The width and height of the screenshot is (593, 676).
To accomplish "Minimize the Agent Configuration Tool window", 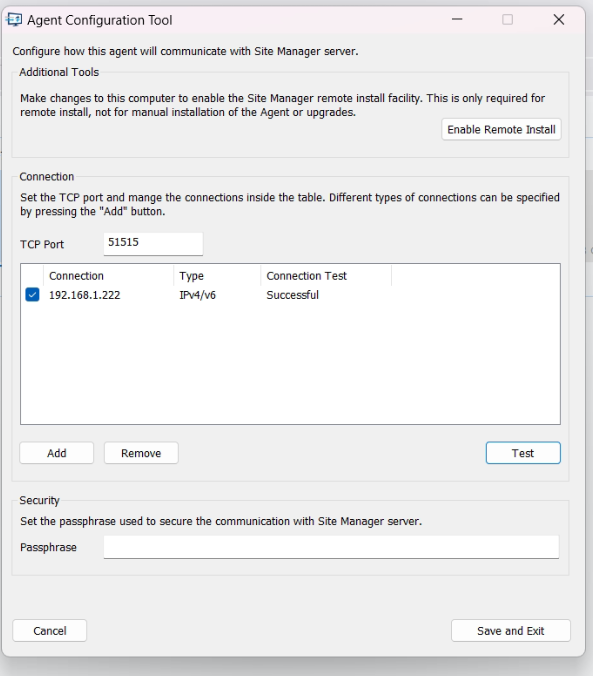I will (457, 19).
